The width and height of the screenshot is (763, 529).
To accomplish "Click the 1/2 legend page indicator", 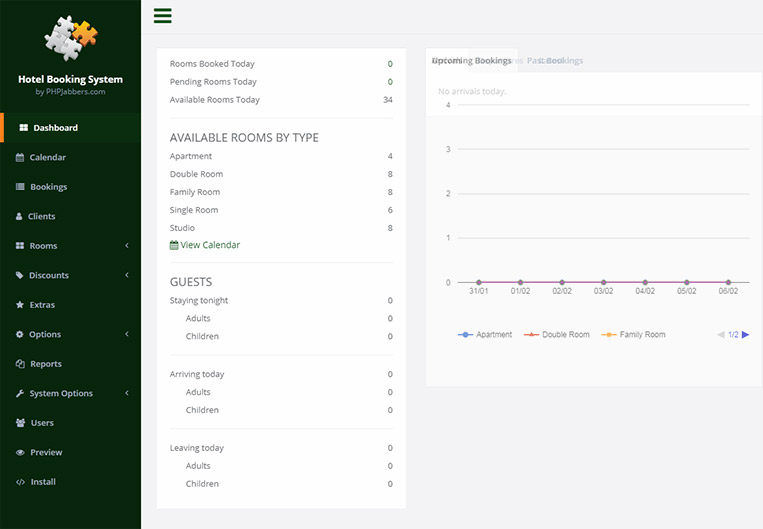I will click(733, 334).
